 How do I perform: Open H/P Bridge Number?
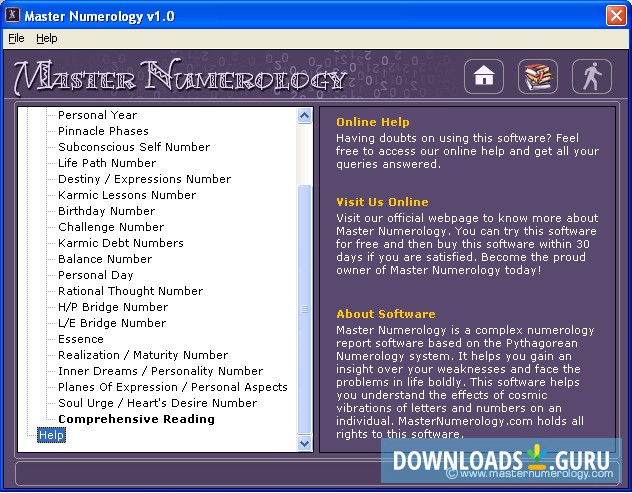[113, 307]
